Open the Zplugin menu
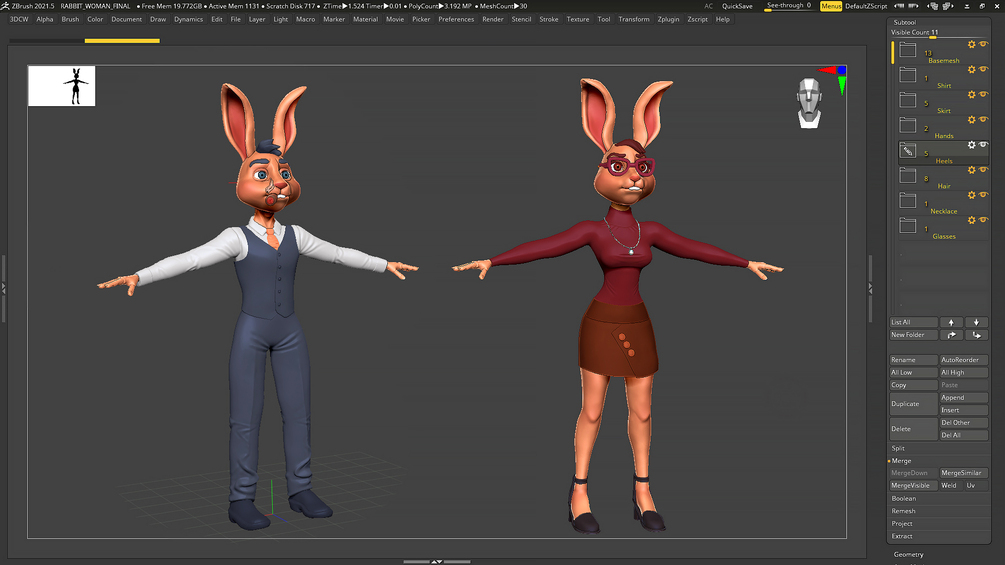 click(x=668, y=19)
